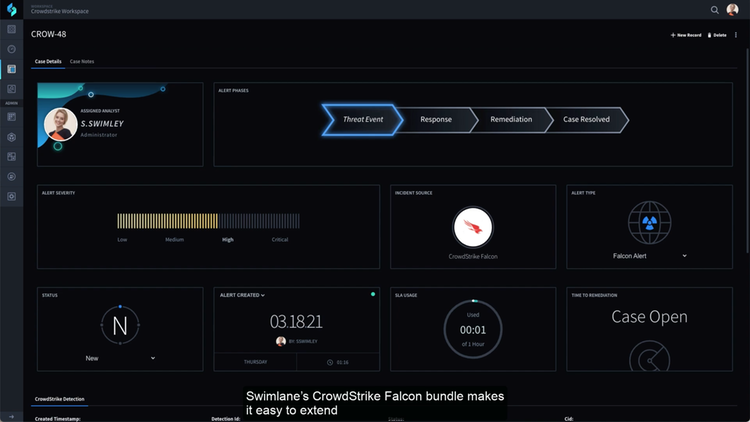Open the three-dot more options menu
The image size is (750, 422).
(736, 35)
